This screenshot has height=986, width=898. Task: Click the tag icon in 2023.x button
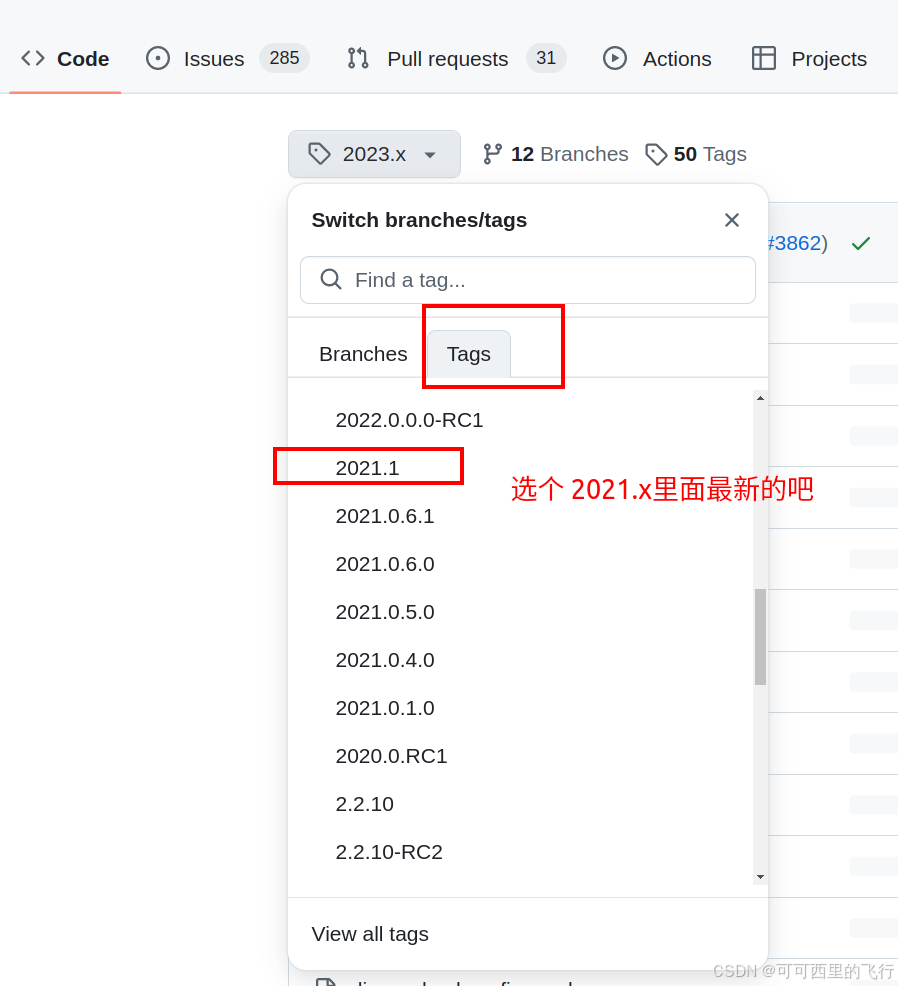(x=319, y=153)
